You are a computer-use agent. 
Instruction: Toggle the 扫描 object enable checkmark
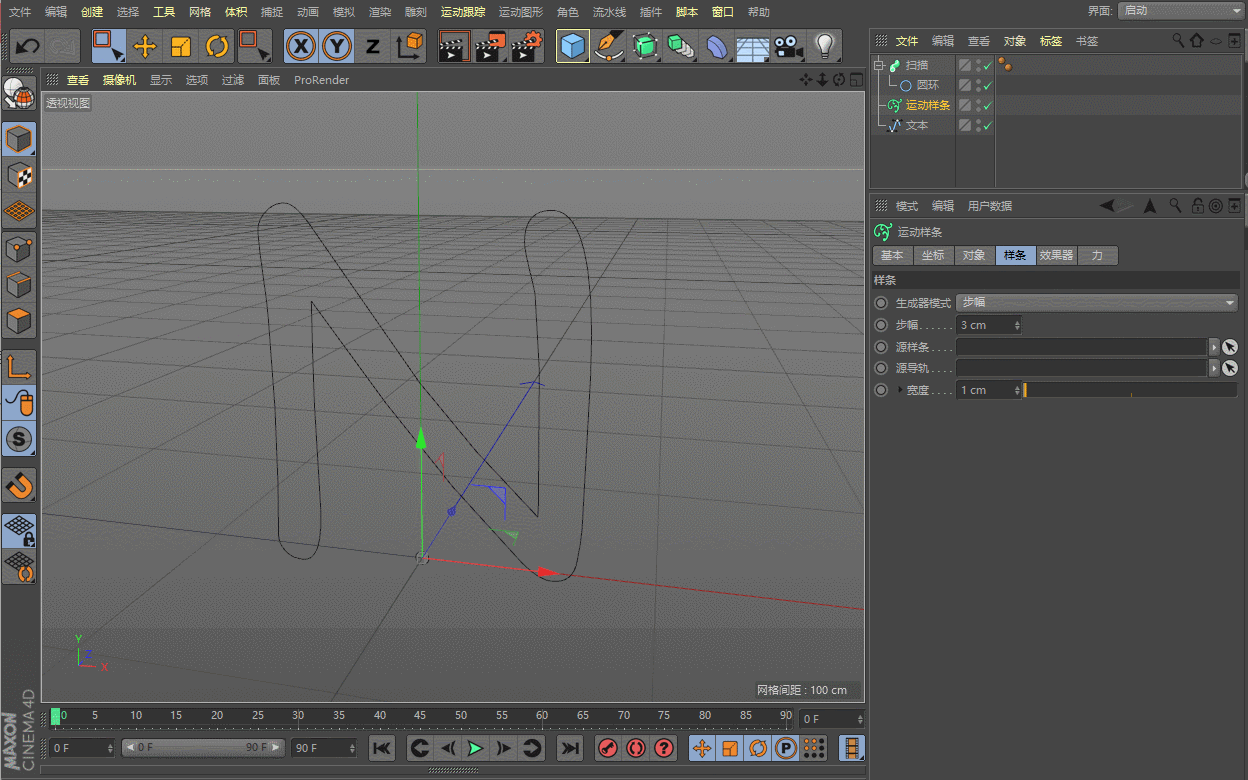coord(988,66)
